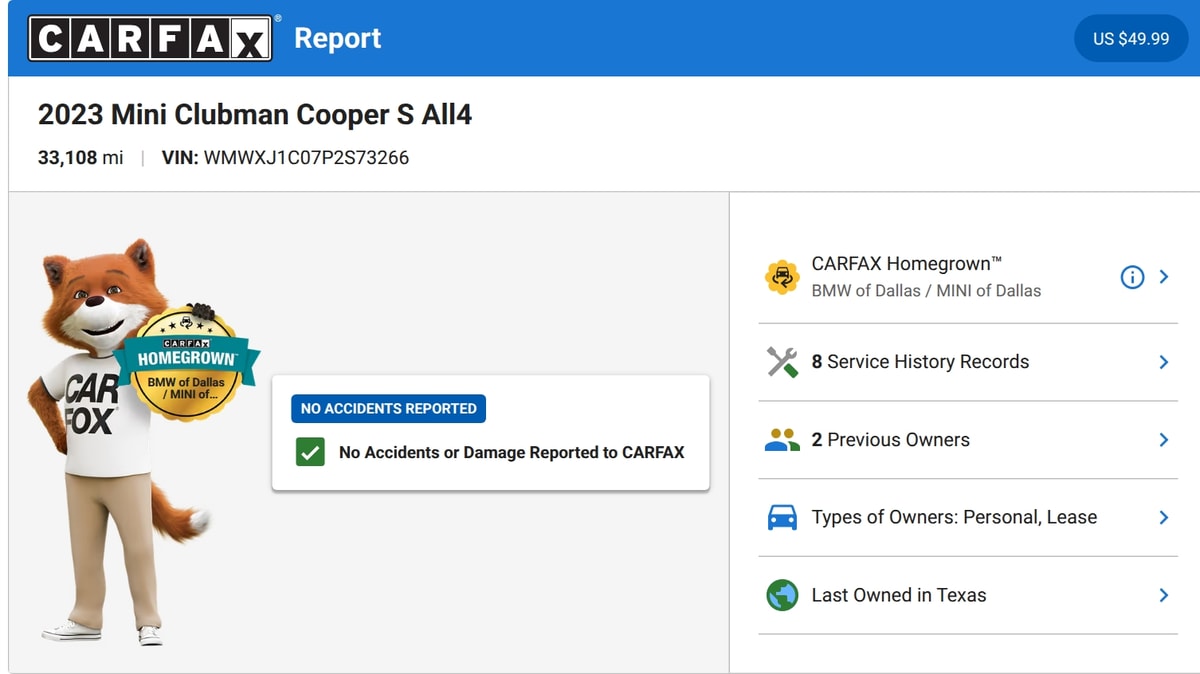Expand the 2 Previous Owners chevron
This screenshot has height=674, width=1200.
[1164, 440]
